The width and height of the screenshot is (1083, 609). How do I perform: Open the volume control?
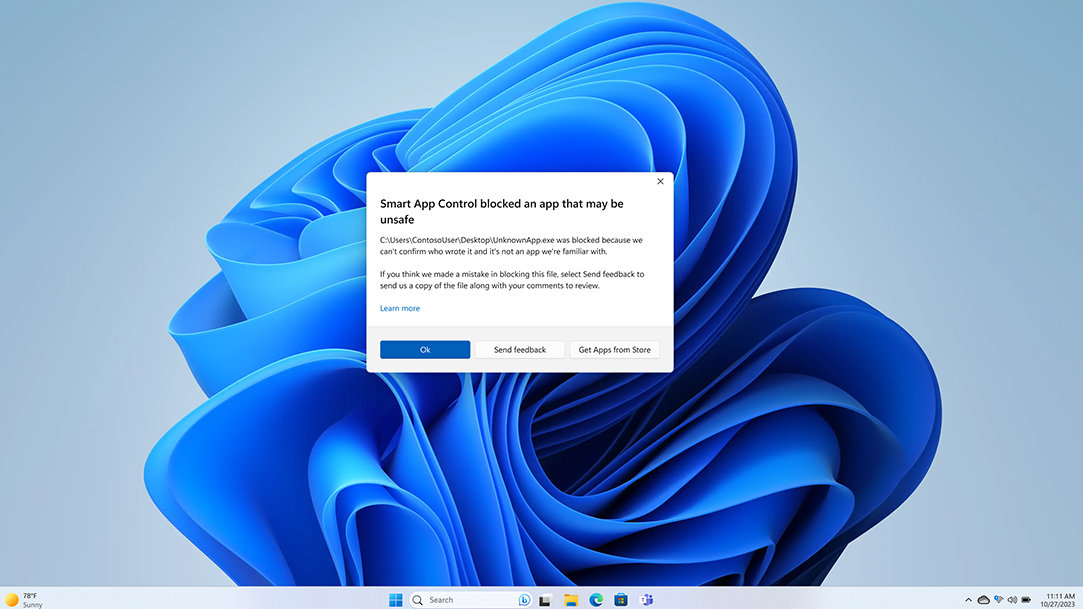(1012, 599)
